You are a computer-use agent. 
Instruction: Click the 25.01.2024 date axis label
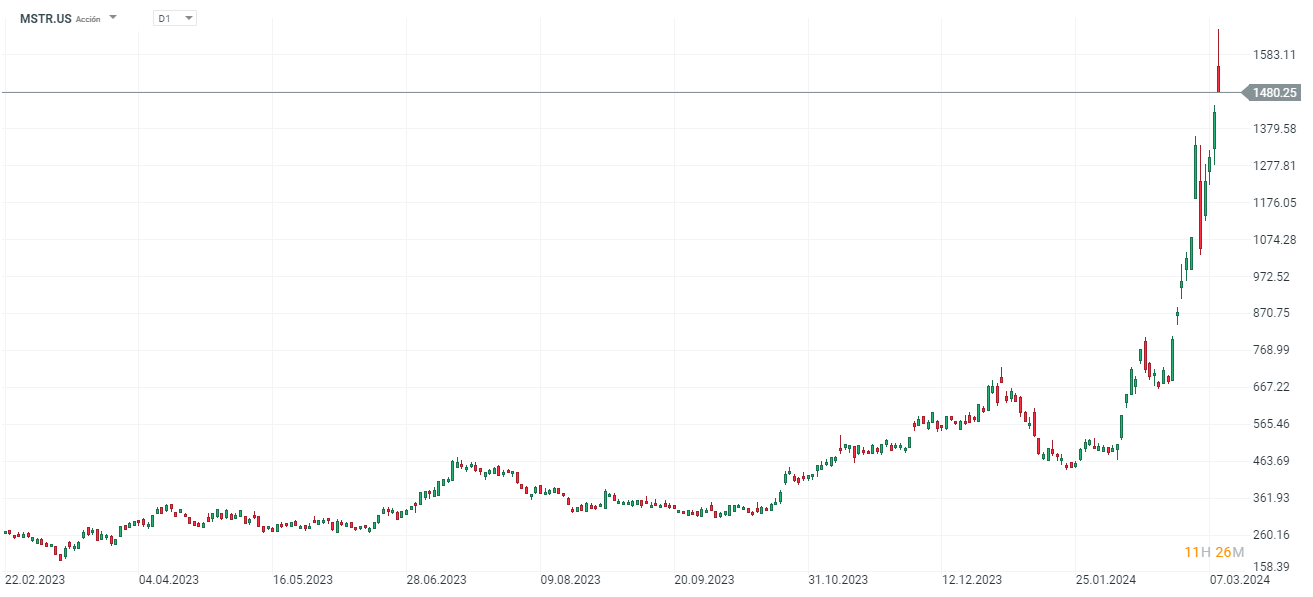1106,580
